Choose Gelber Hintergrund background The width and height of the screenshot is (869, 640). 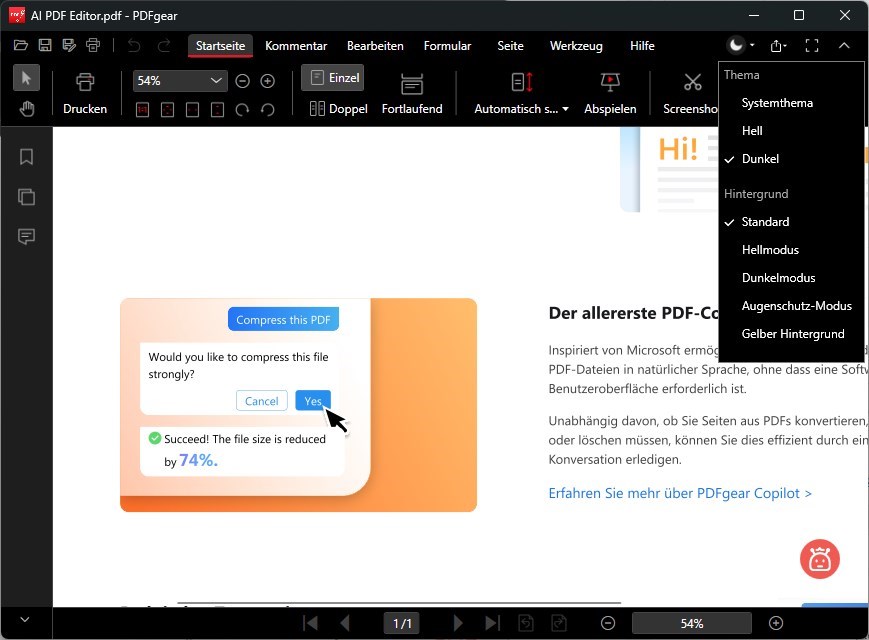[x=791, y=334]
